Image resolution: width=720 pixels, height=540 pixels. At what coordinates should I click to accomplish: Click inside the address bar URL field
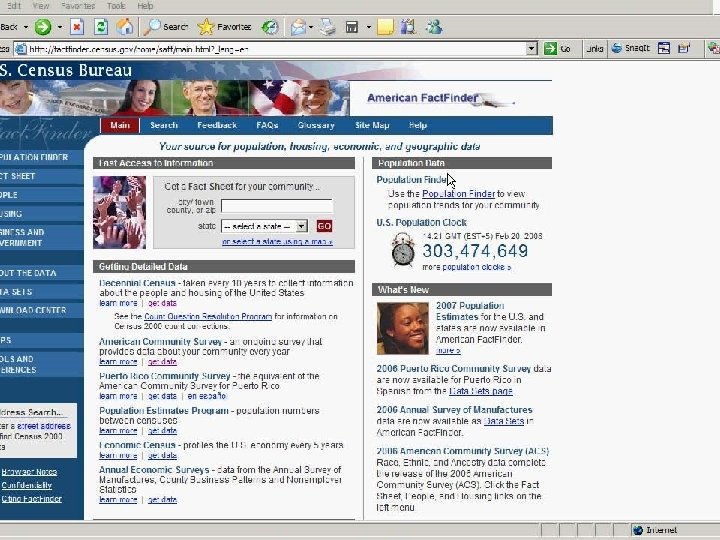click(x=276, y=49)
